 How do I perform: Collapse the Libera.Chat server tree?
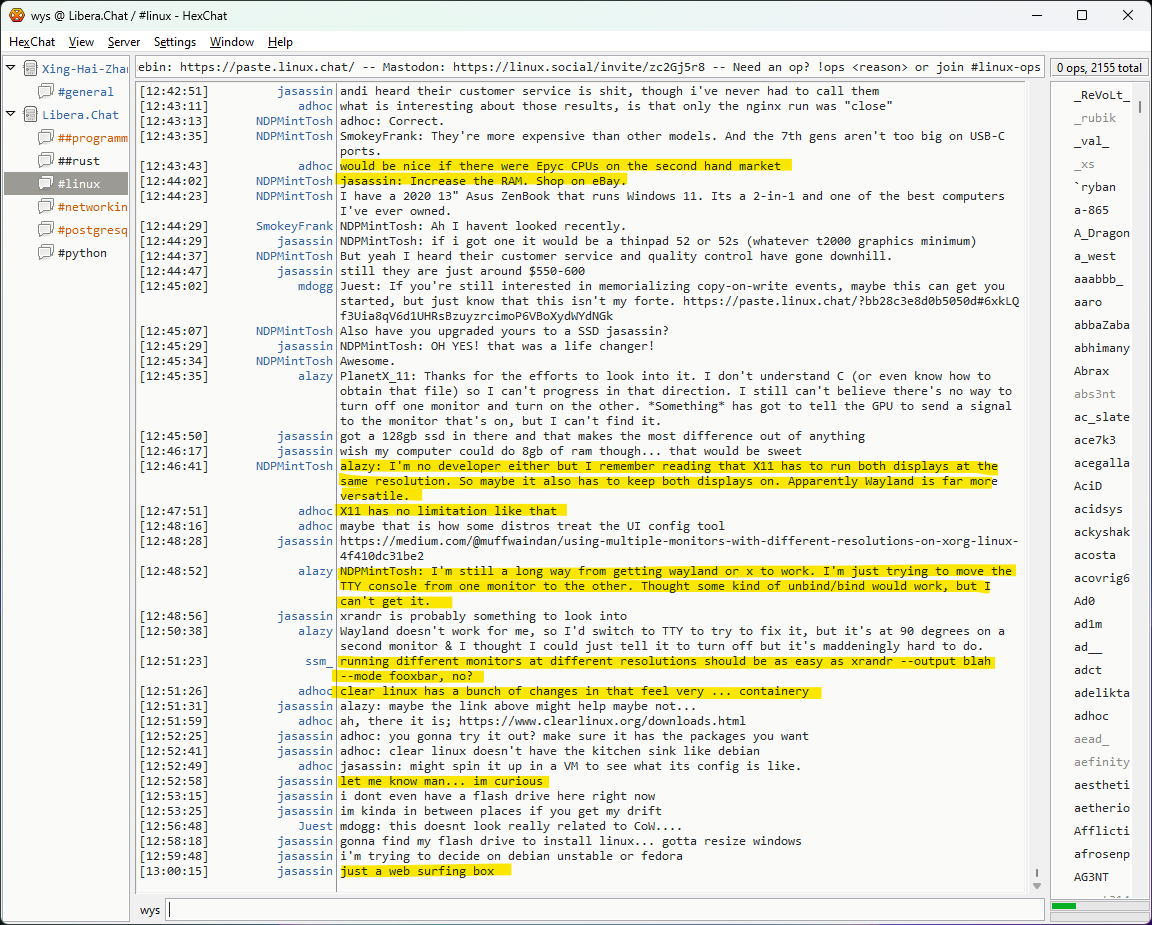[11, 115]
